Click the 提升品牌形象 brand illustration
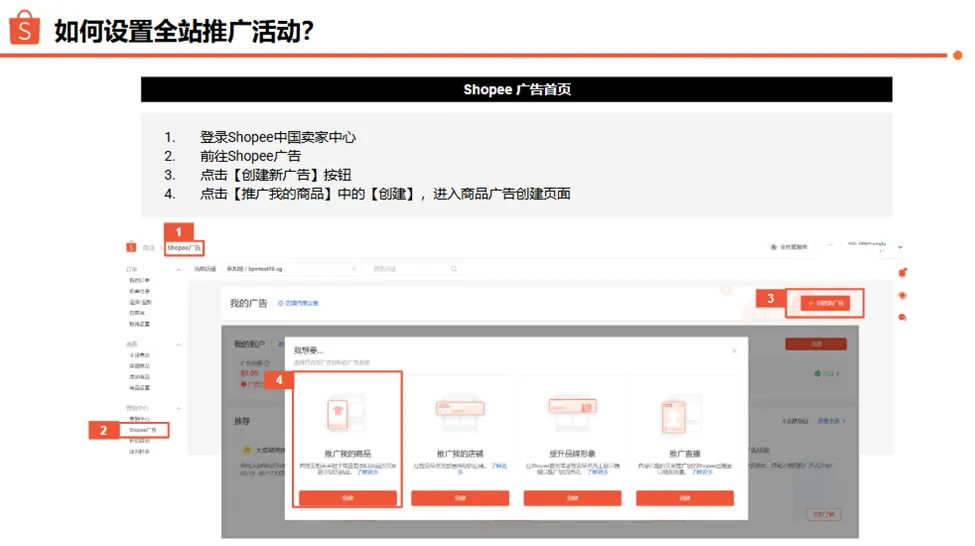975x546 pixels. point(572,412)
